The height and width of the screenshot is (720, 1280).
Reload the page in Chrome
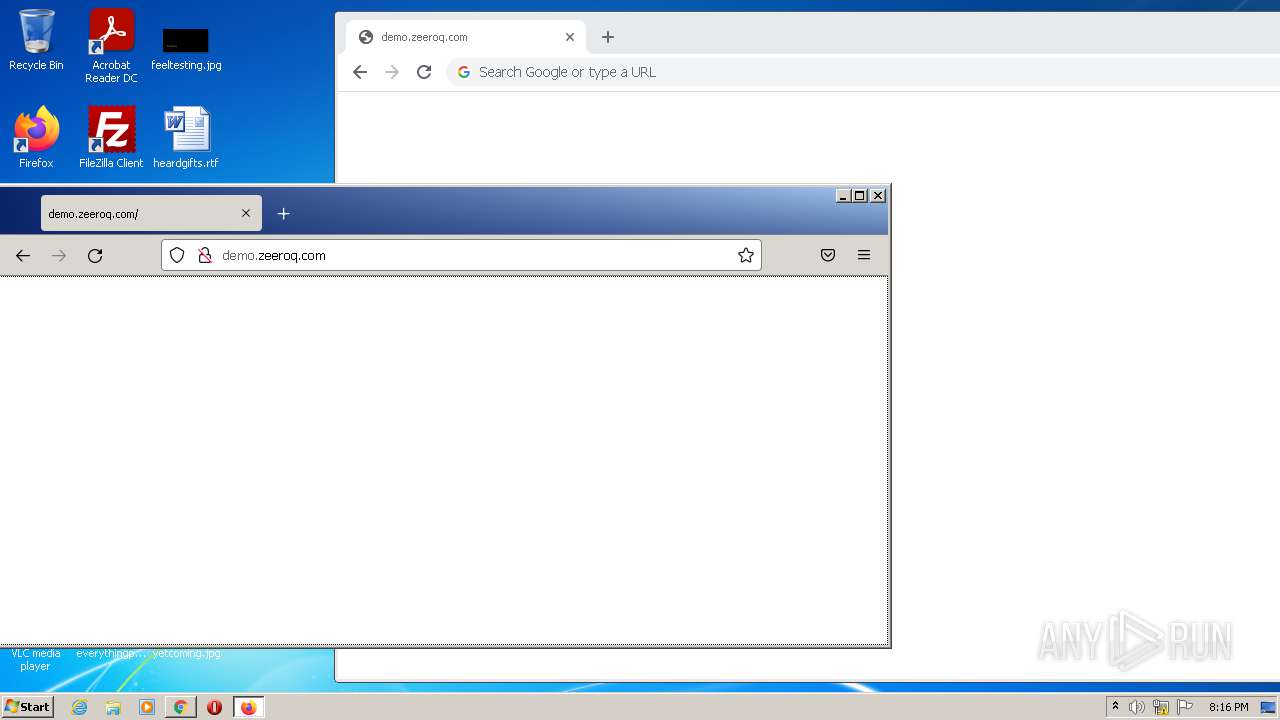click(x=424, y=72)
